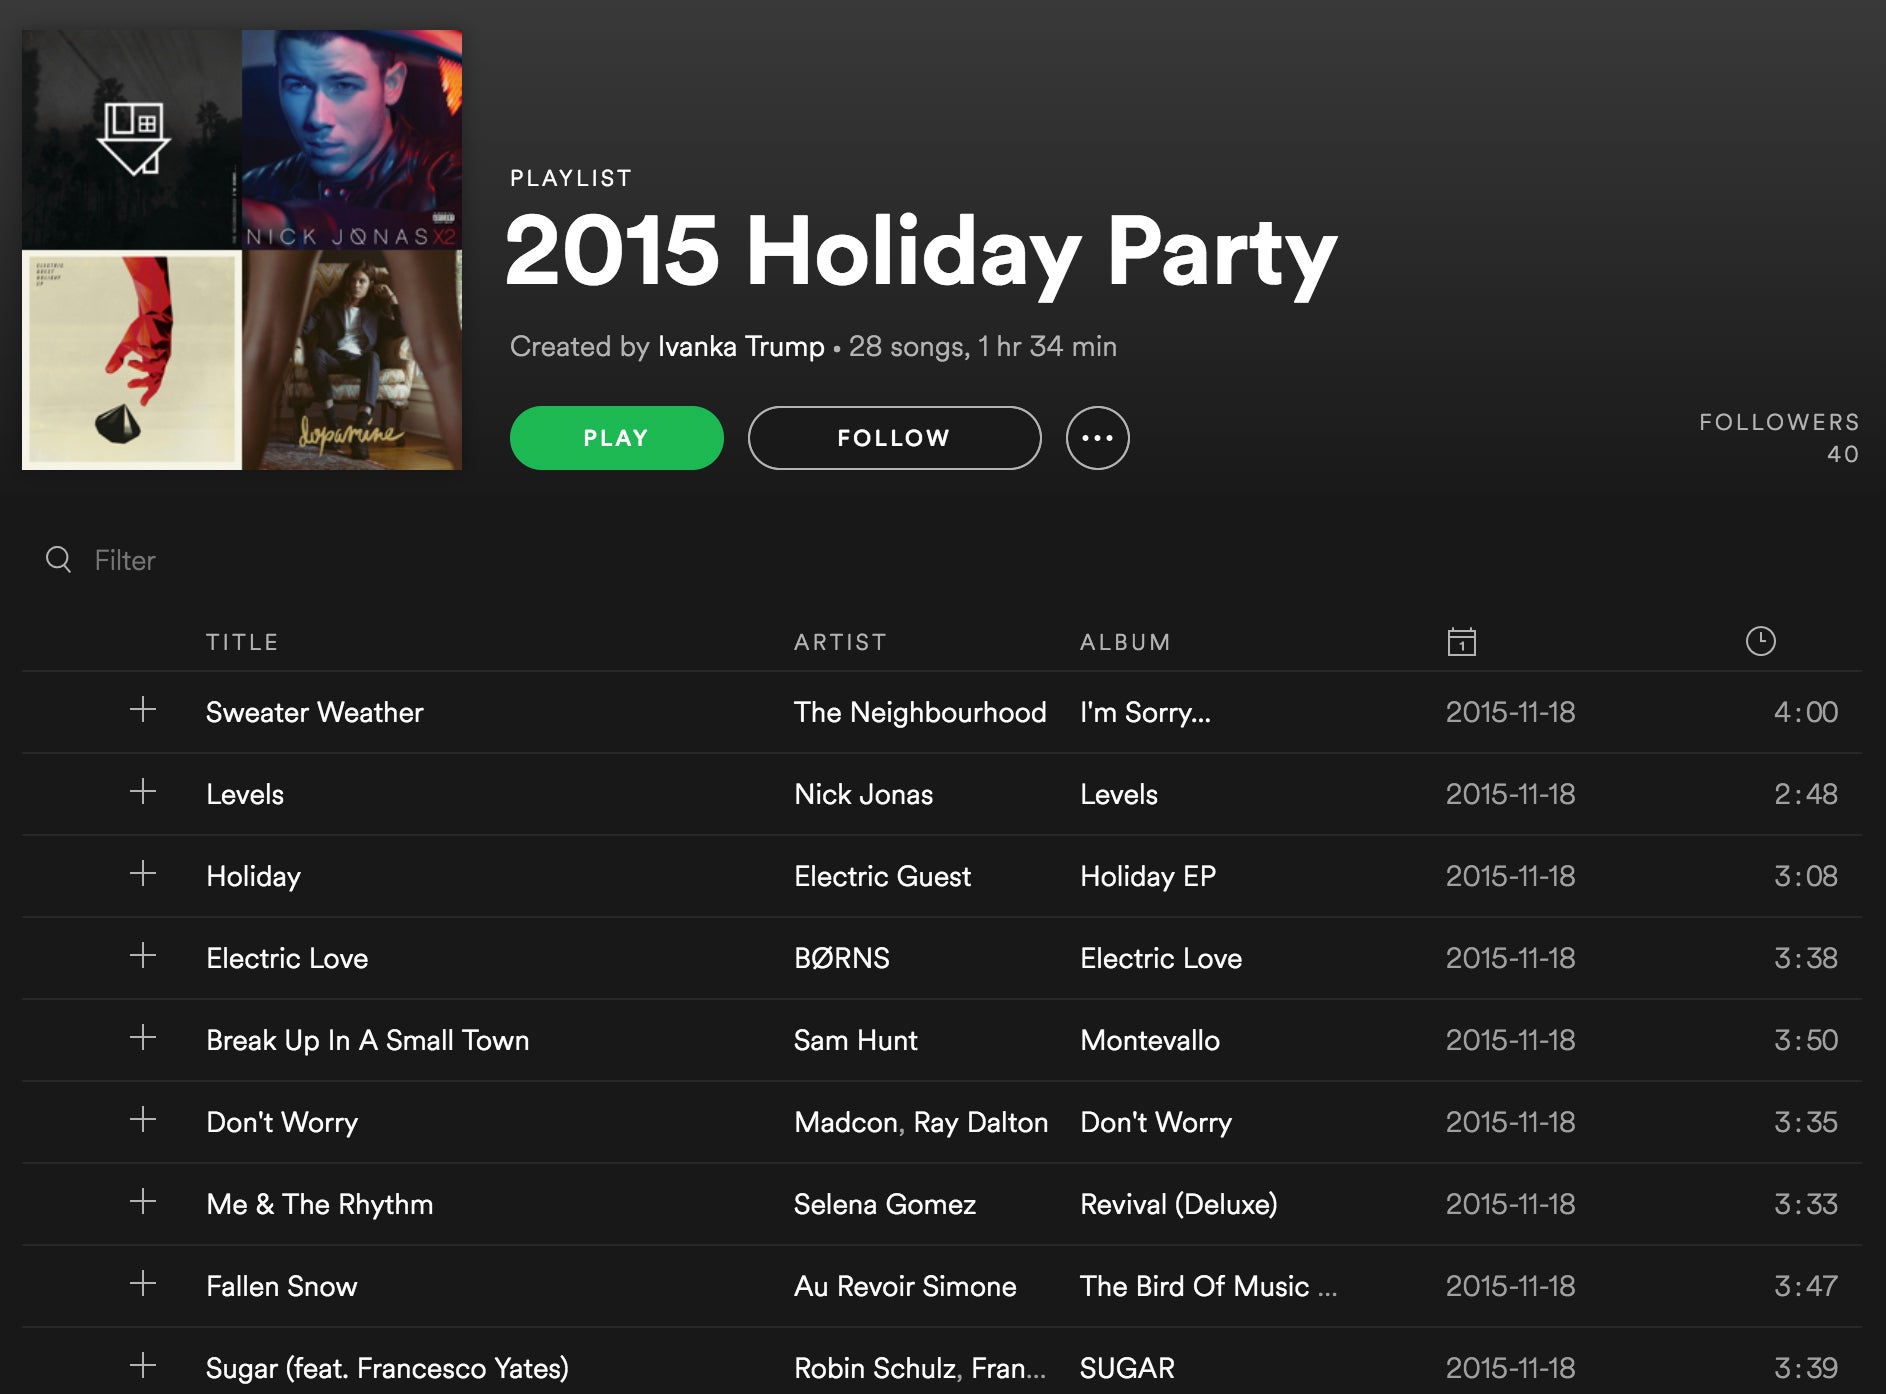Add Electric Love track with plus icon
Screen dimensions: 1886x1394
pyautogui.click(x=143, y=956)
